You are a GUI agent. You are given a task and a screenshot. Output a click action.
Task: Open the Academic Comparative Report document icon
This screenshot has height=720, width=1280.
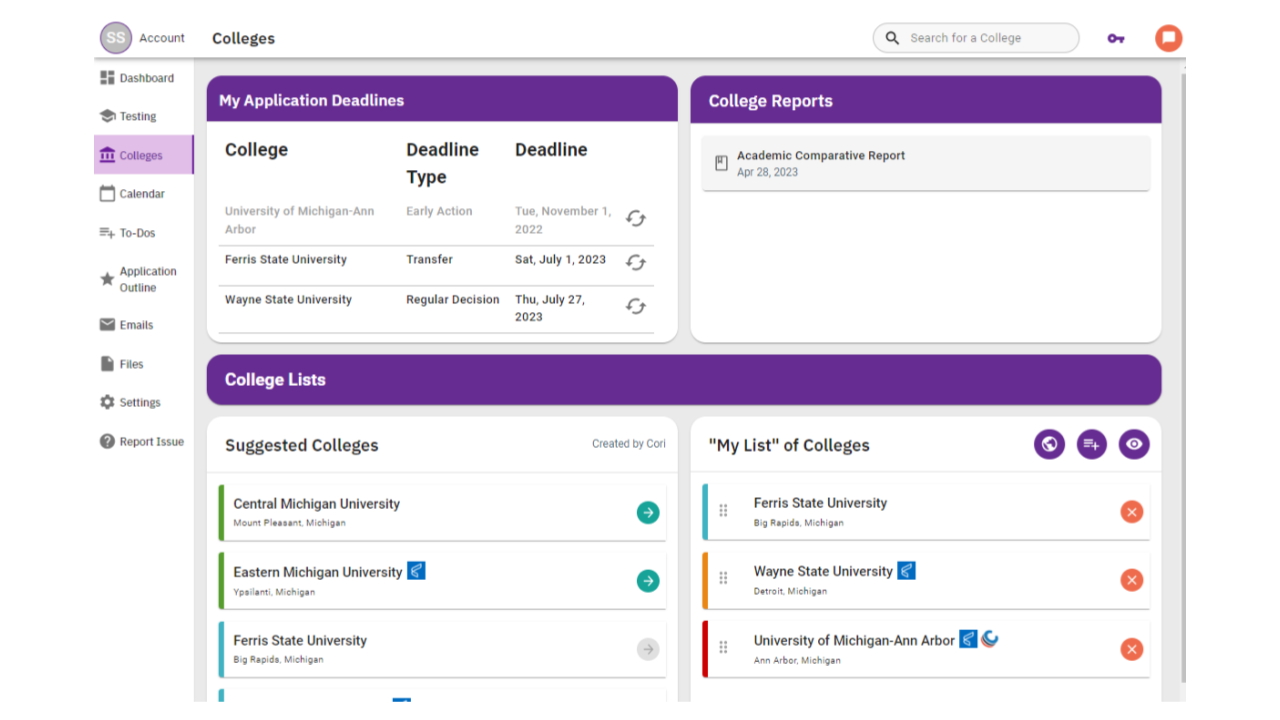(721, 163)
